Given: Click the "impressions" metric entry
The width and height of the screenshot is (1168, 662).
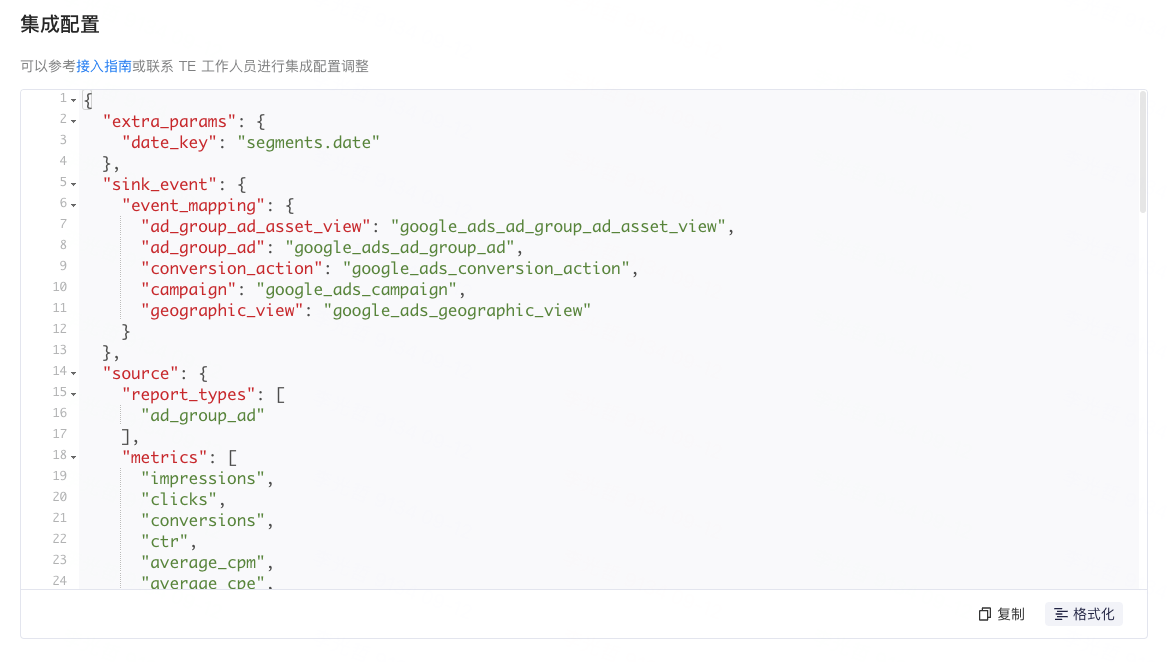Looking at the screenshot, I should [x=203, y=478].
